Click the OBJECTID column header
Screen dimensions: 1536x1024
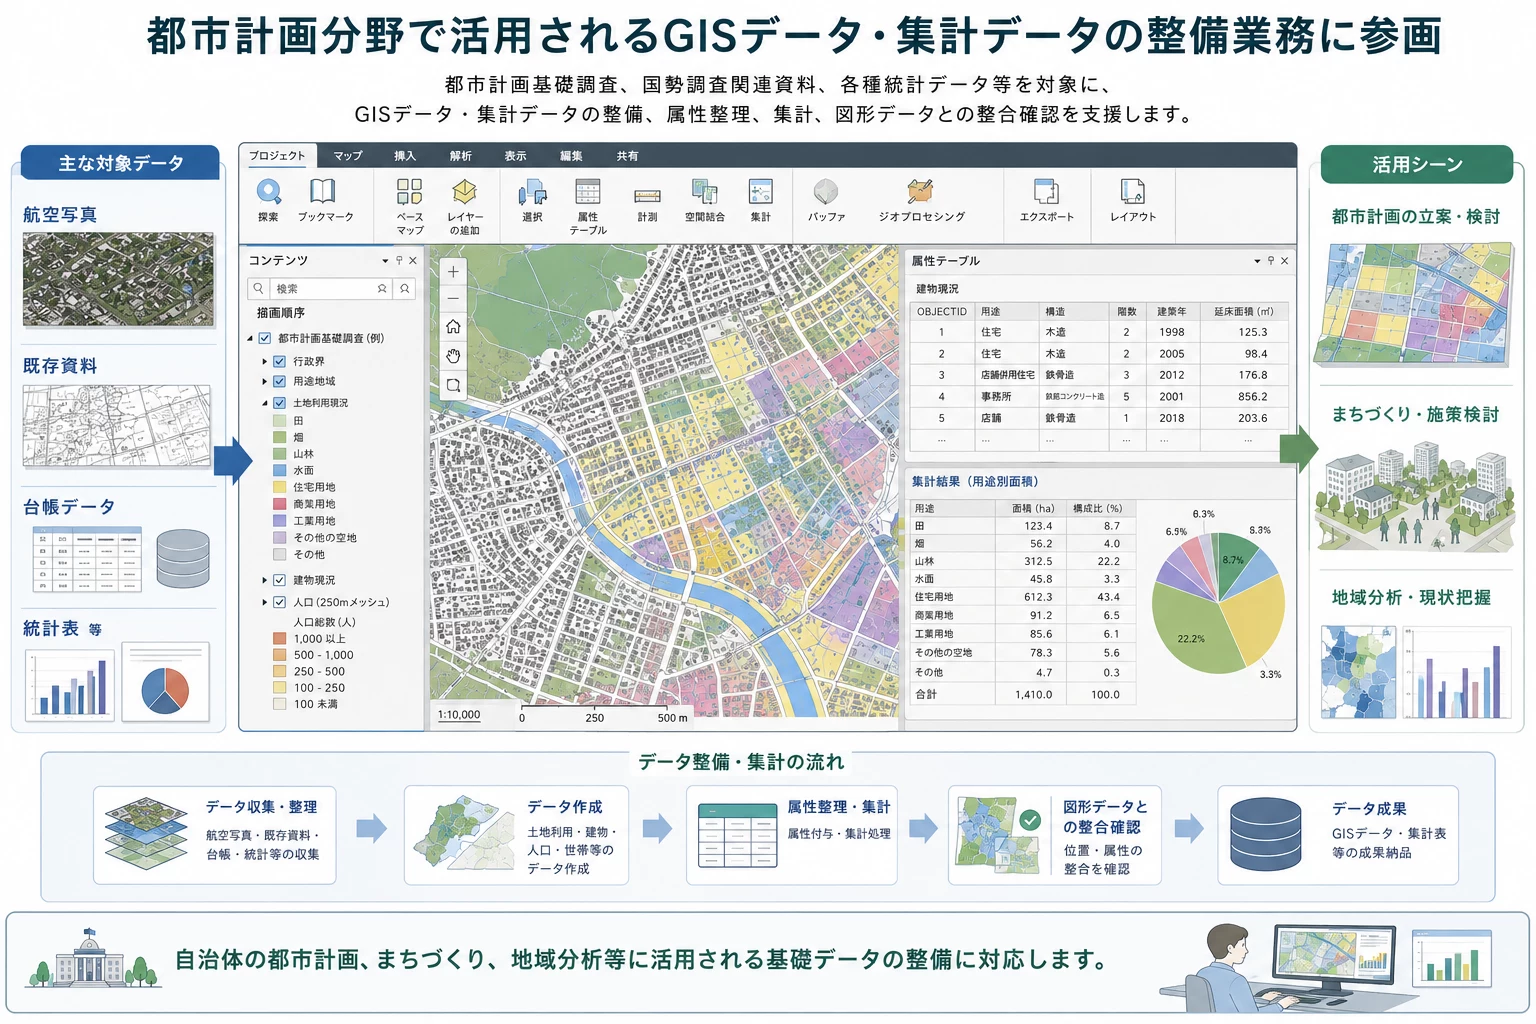[942, 311]
